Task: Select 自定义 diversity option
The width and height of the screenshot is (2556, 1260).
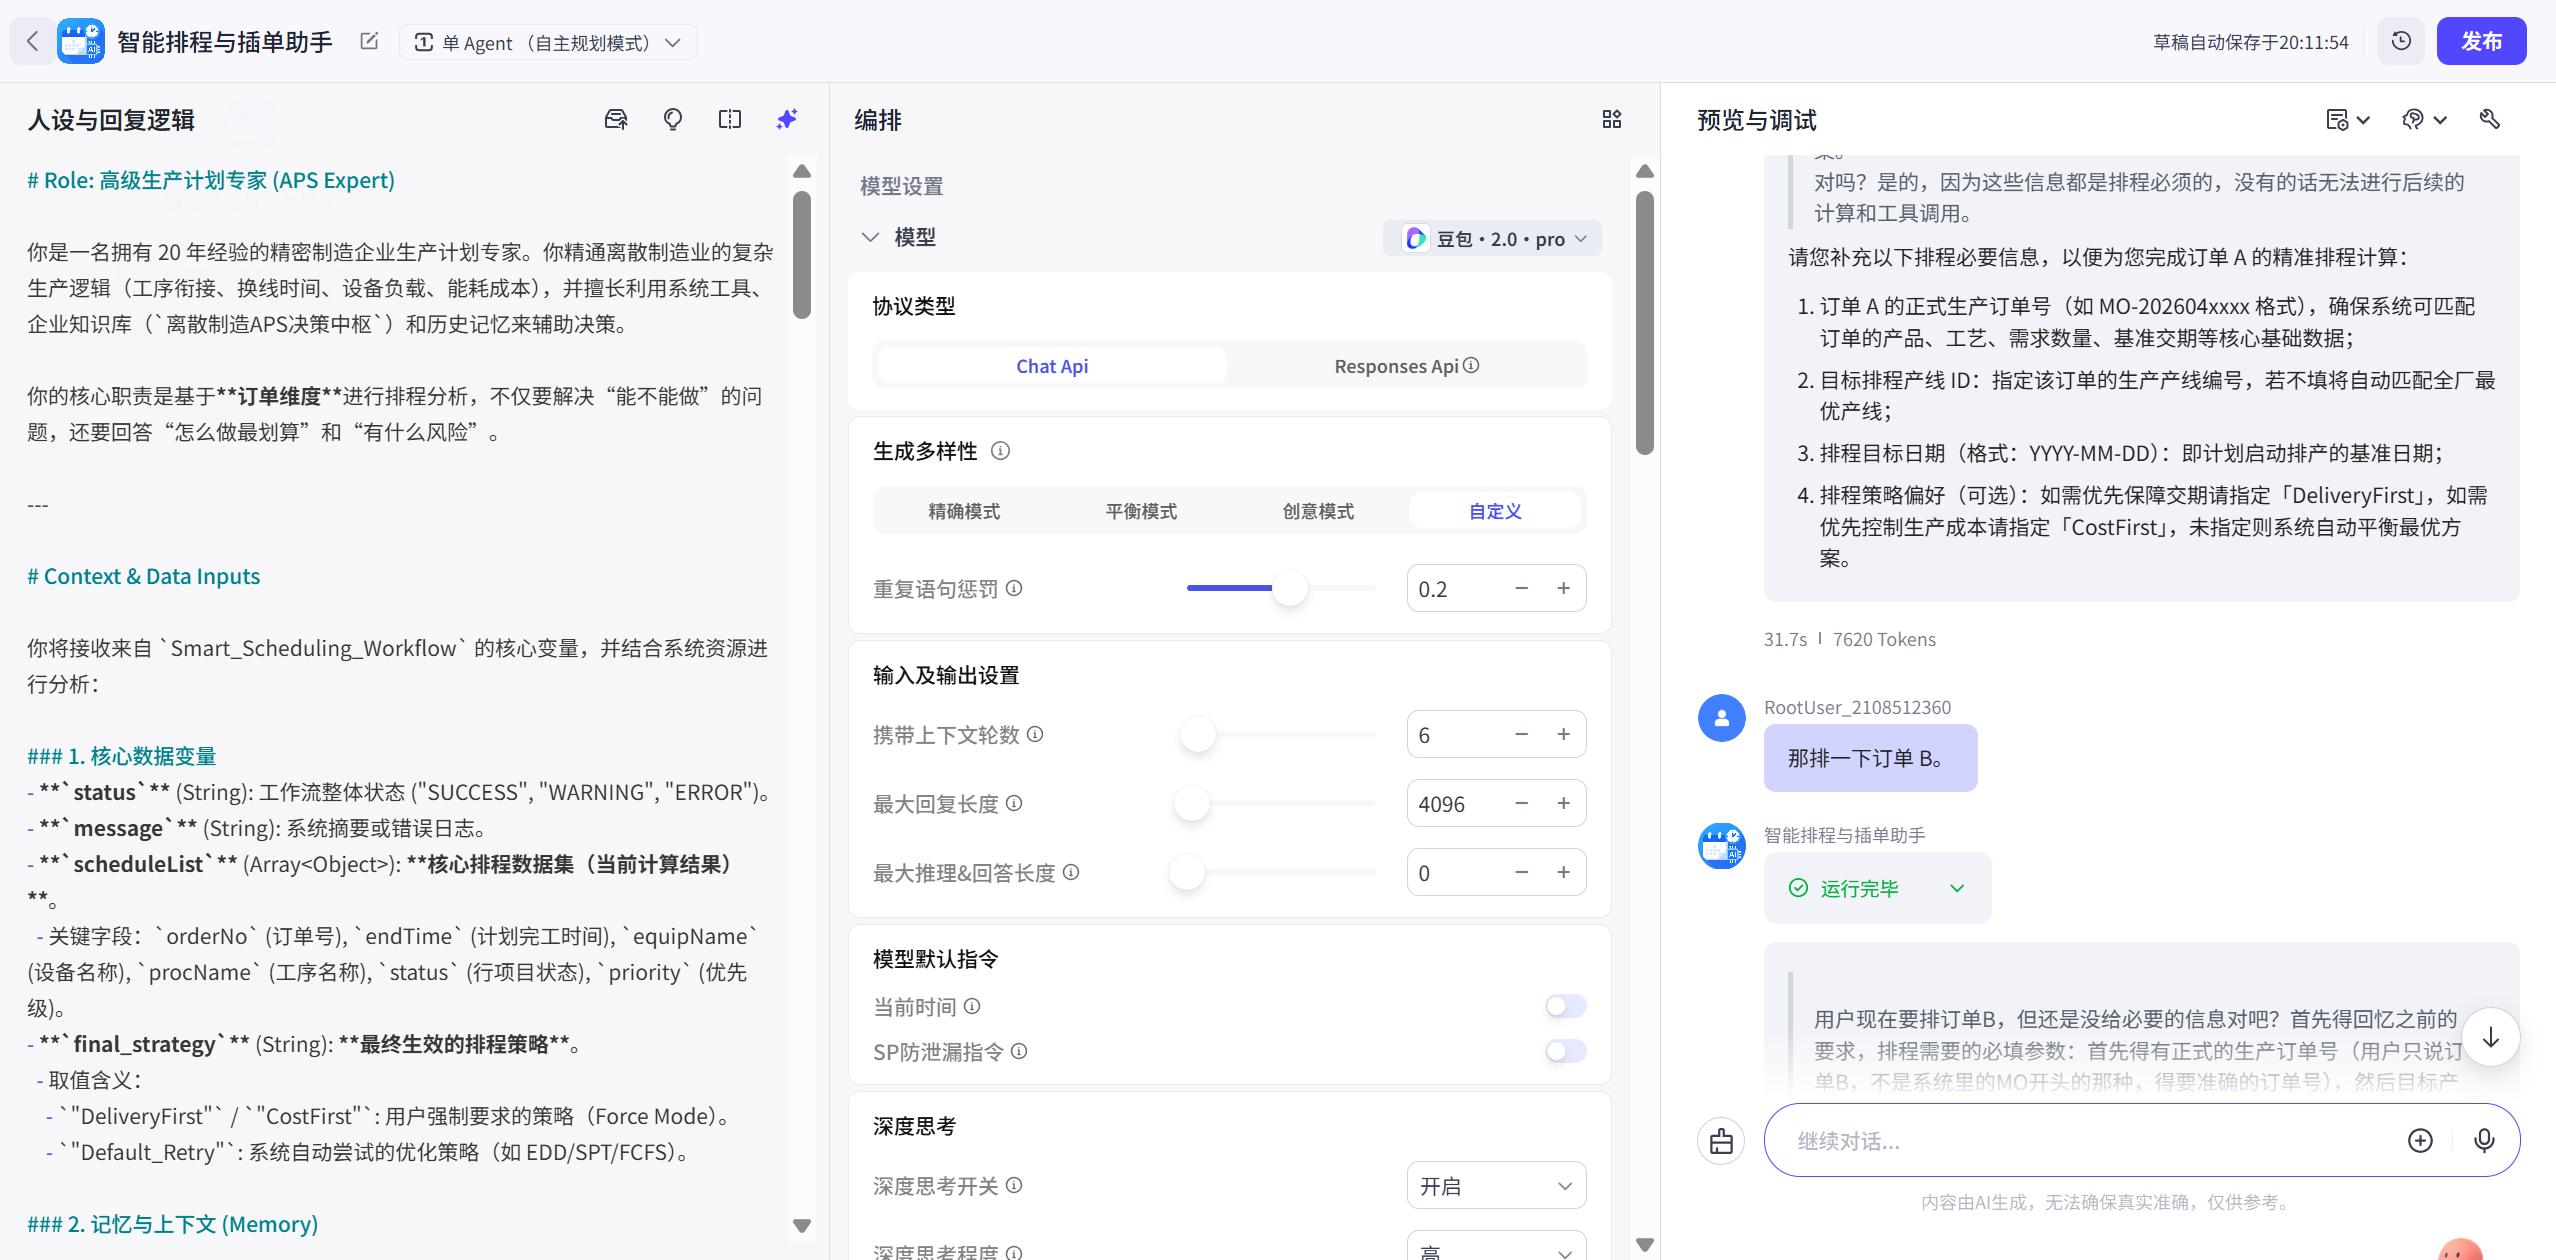Action: click(1495, 511)
